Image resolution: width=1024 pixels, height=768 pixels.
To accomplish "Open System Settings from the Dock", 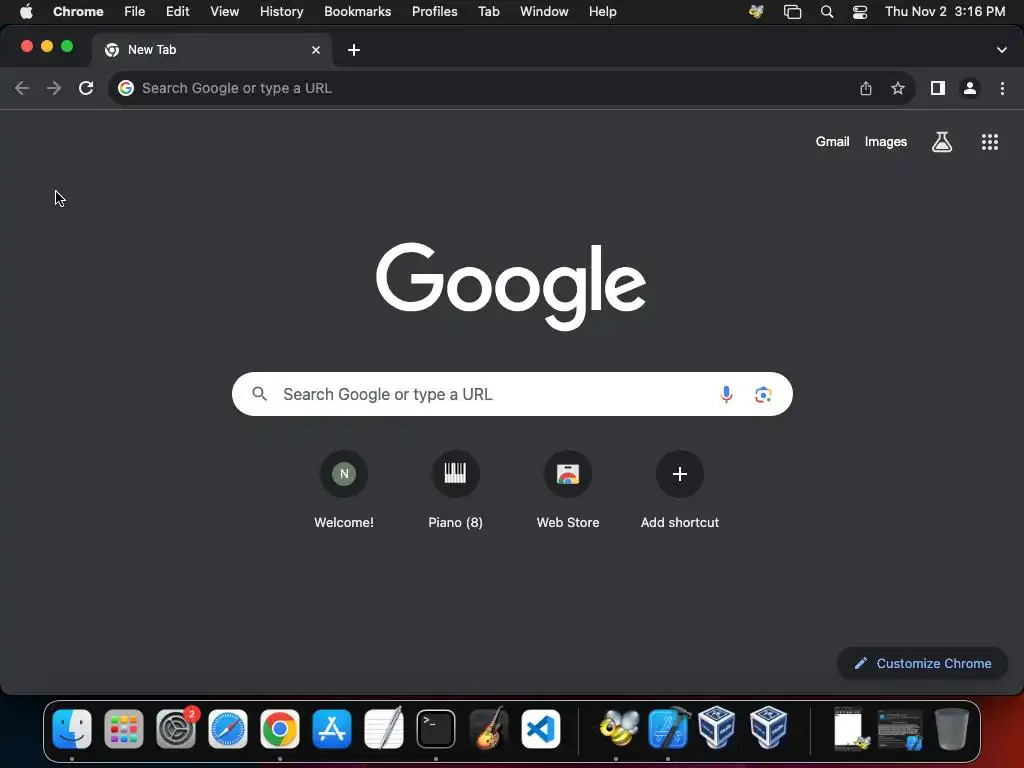I will (x=176, y=729).
